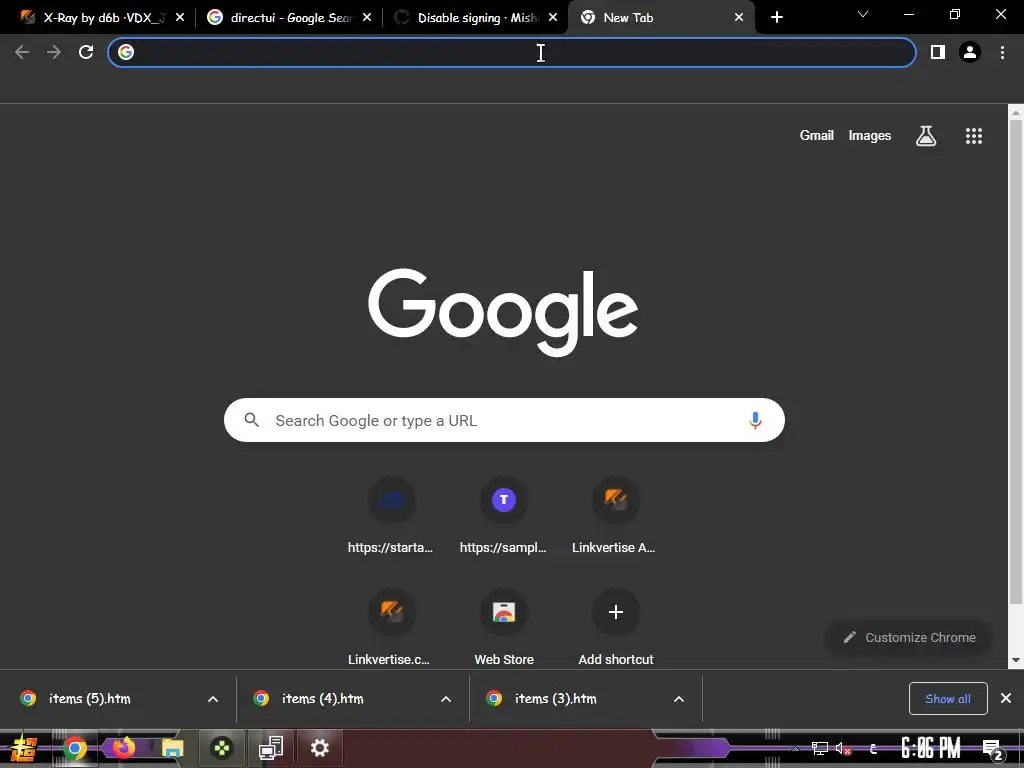Image resolution: width=1024 pixels, height=768 pixels.
Task: Open the https://sampl... shortcut
Action: pos(504,516)
